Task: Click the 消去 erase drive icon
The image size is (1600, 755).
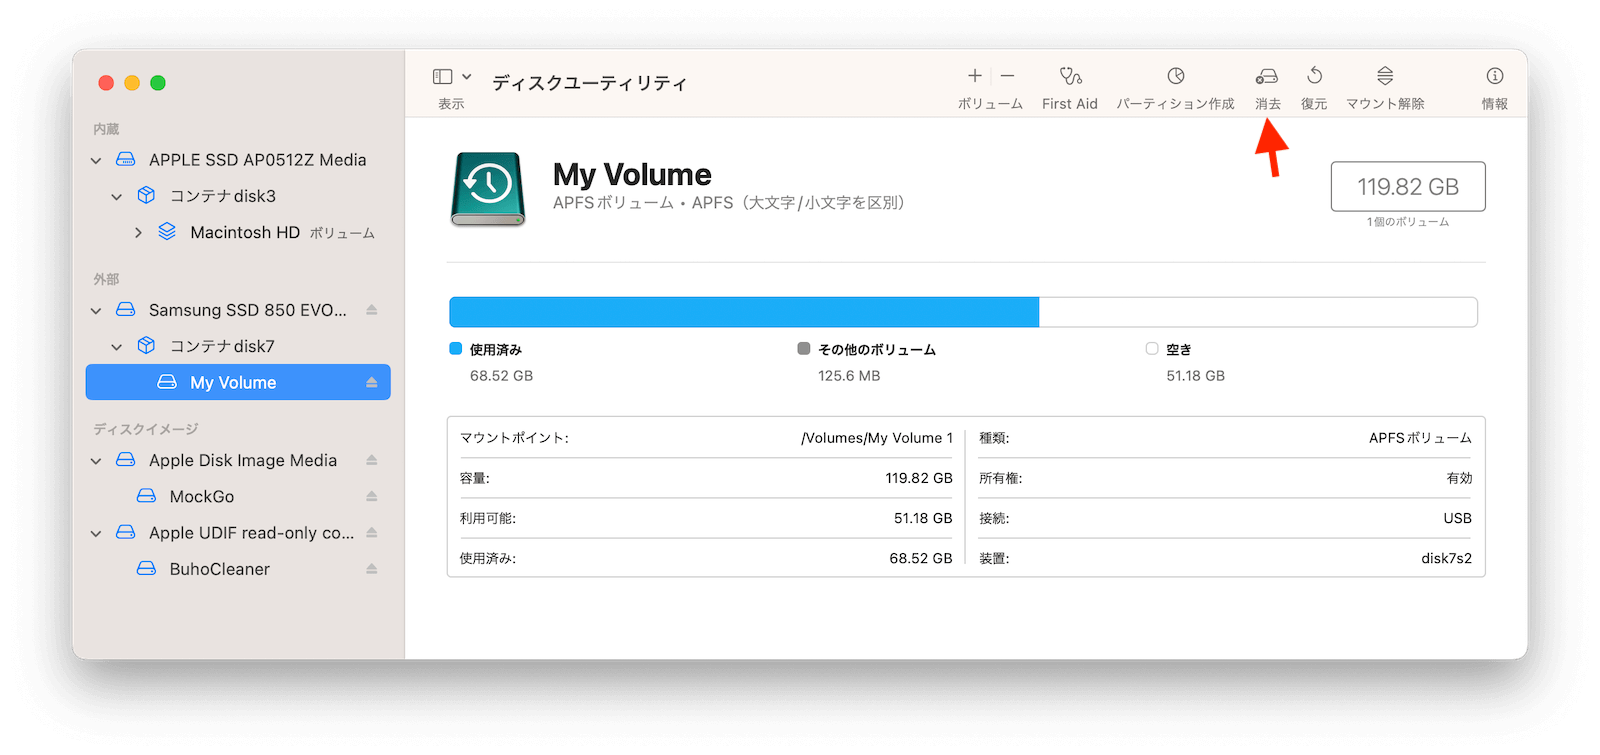Action: (x=1267, y=76)
